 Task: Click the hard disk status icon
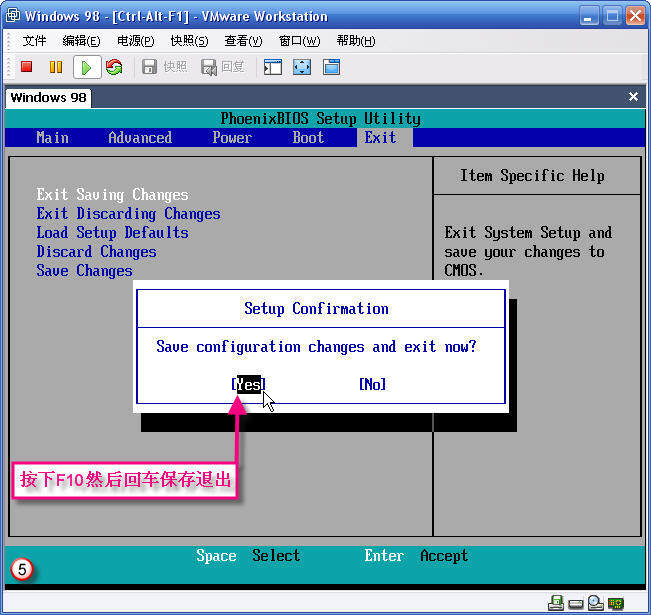click(x=575, y=604)
